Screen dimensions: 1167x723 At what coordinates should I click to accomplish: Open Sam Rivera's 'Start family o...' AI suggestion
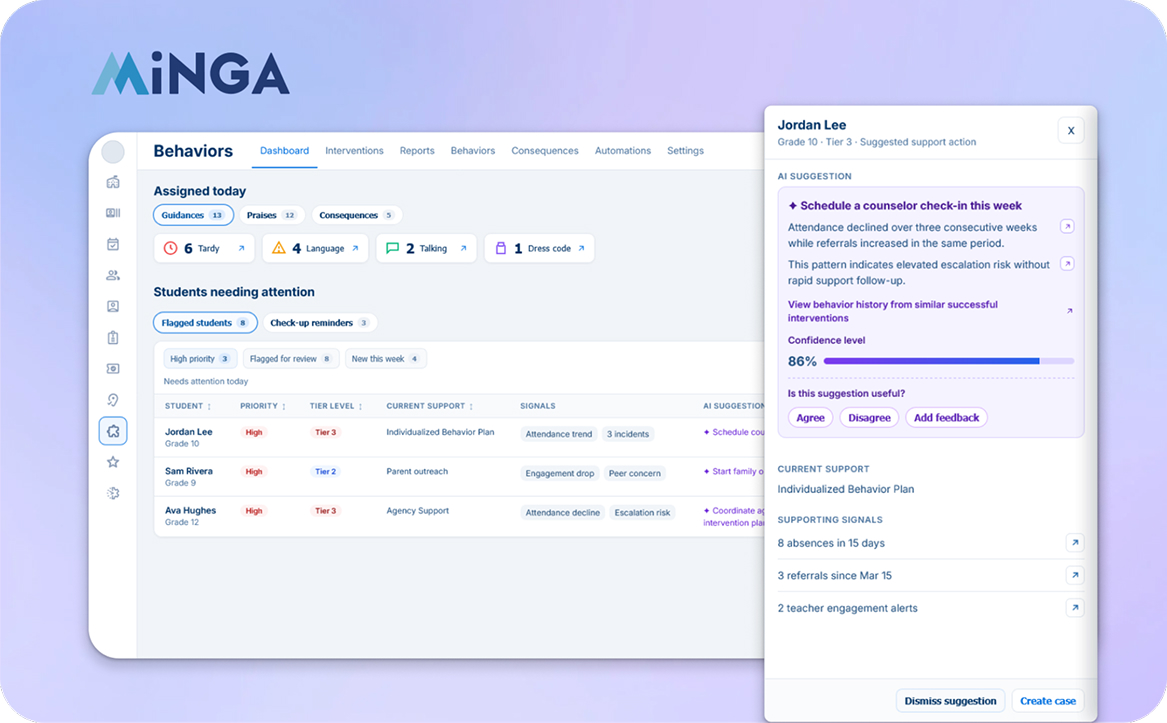[x=734, y=471]
